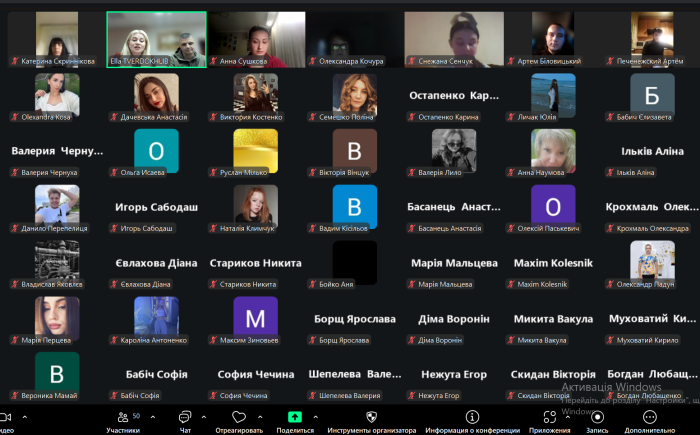Toggle the video camera button
700x435 pixels.
pyautogui.click(x=6, y=417)
